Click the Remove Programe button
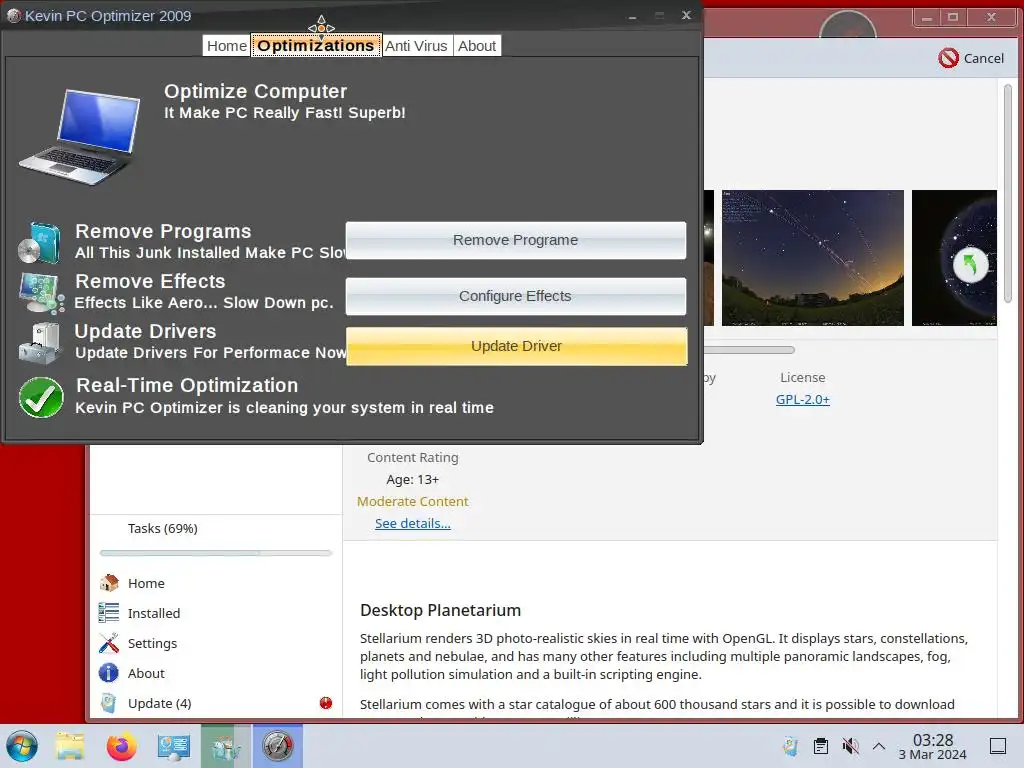The height and width of the screenshot is (768, 1024). (x=516, y=240)
